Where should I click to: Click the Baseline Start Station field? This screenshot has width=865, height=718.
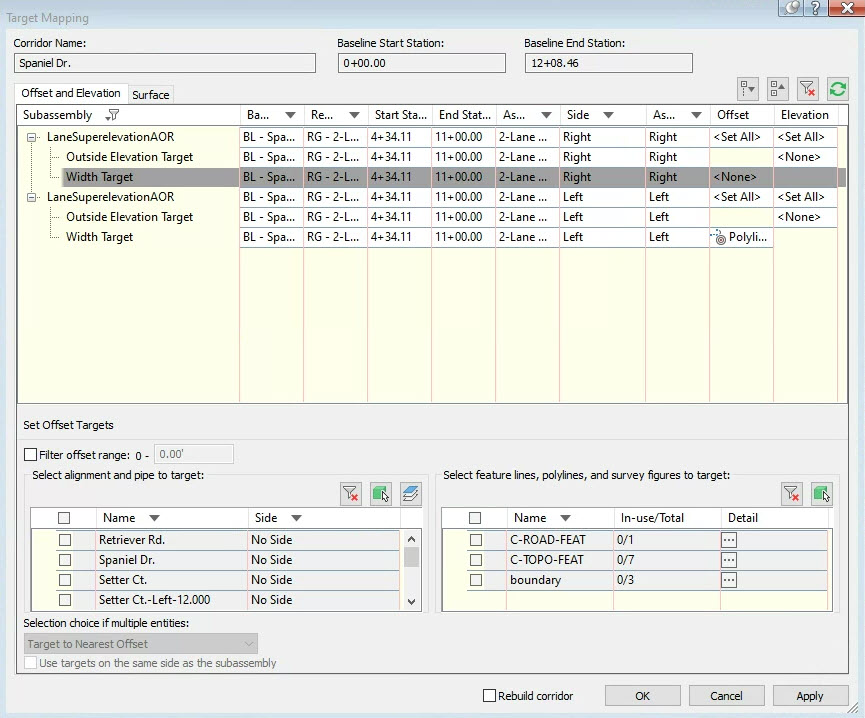(421, 63)
